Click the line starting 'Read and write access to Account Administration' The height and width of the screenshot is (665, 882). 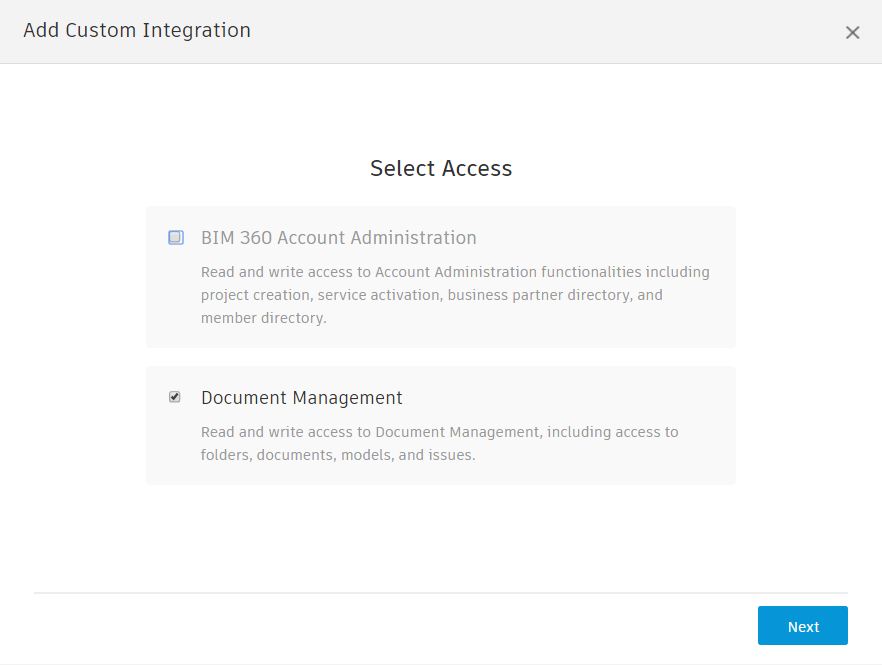(x=455, y=272)
